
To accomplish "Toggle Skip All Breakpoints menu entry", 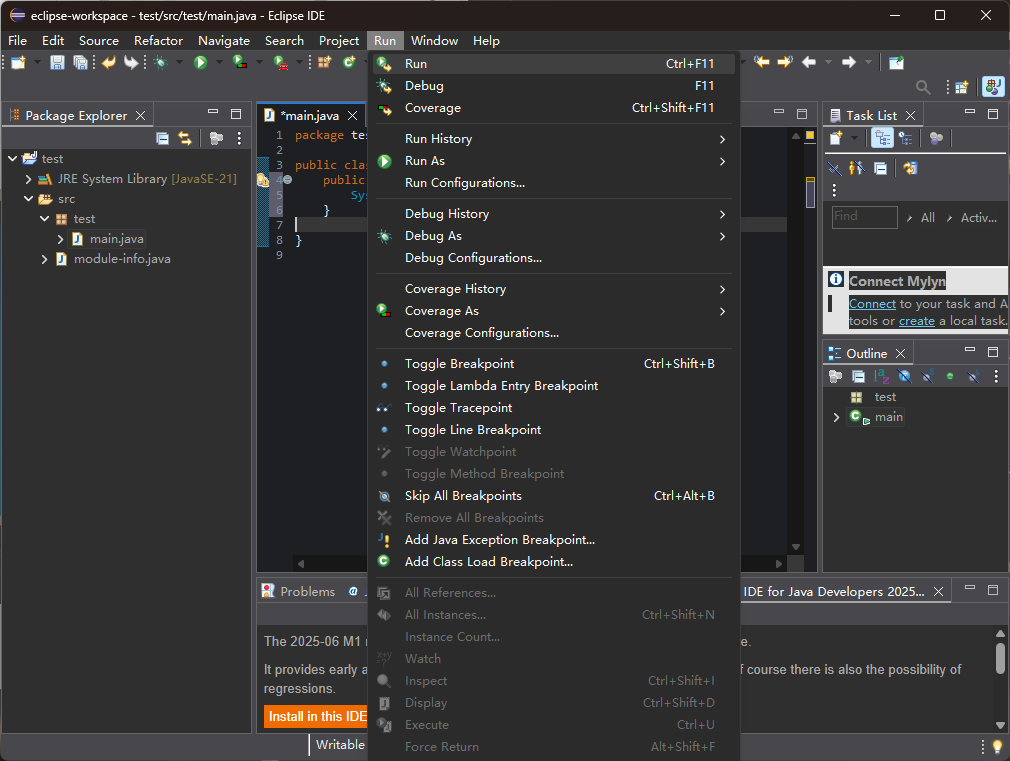I will coord(463,496).
